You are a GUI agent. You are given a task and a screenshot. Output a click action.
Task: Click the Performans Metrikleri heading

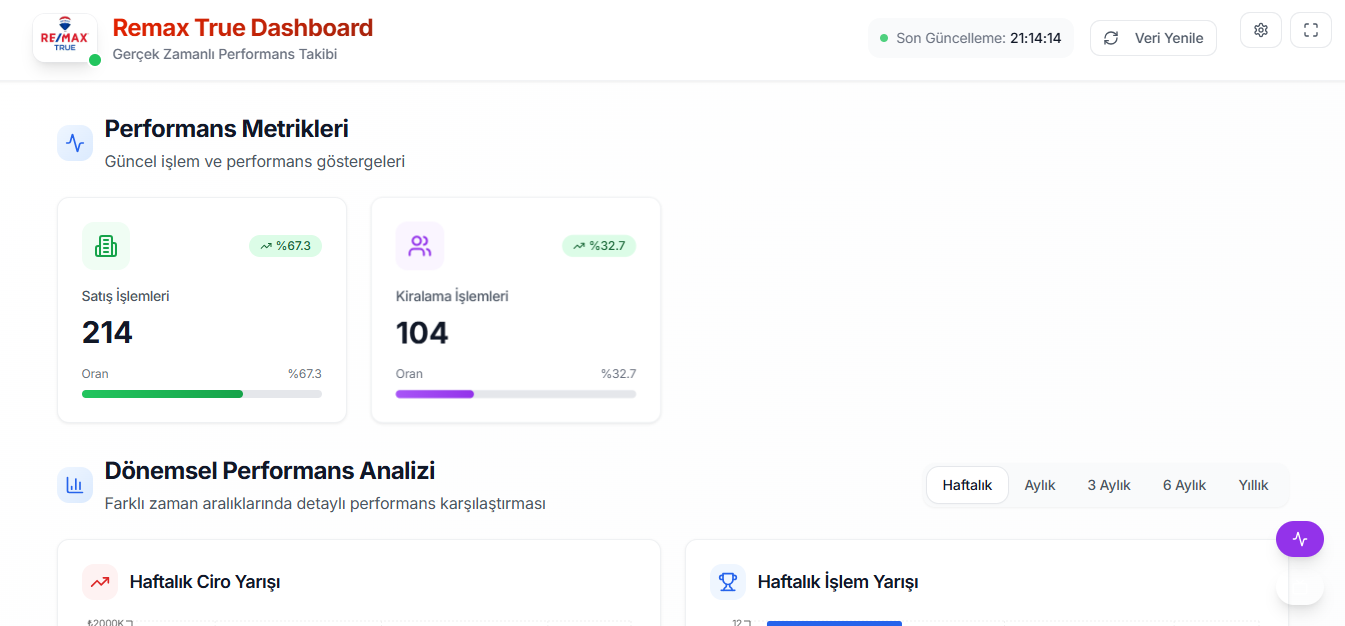click(227, 129)
